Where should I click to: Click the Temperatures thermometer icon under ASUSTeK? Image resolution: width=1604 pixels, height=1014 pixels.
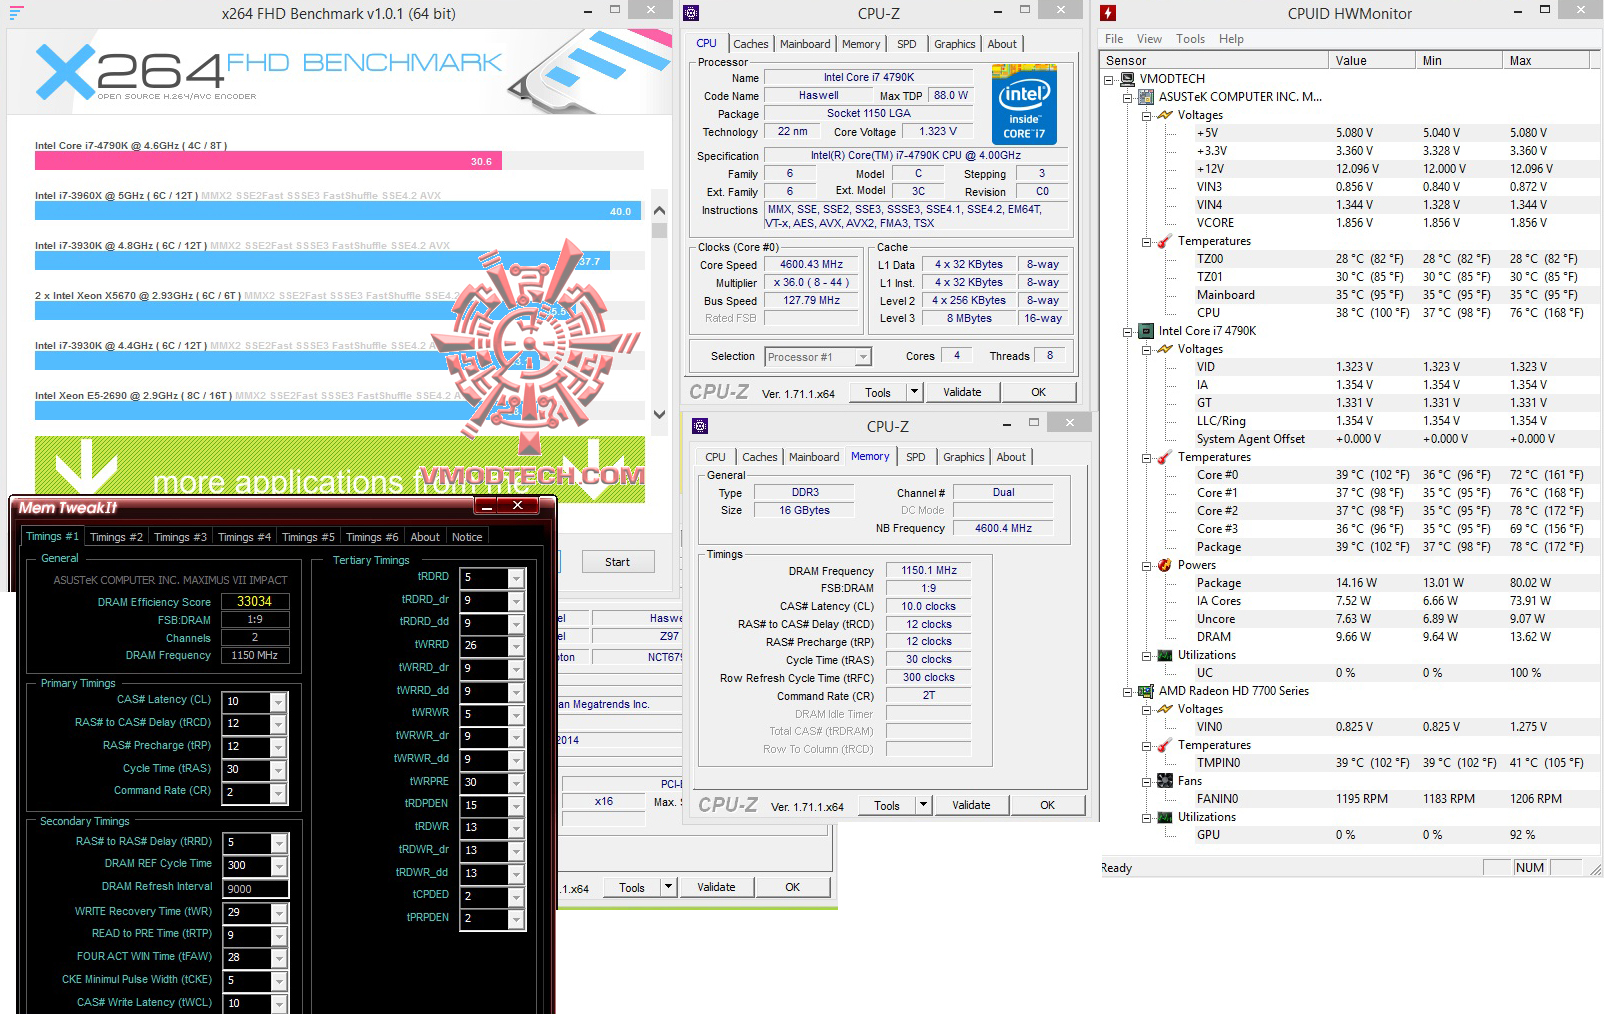pos(1164,241)
